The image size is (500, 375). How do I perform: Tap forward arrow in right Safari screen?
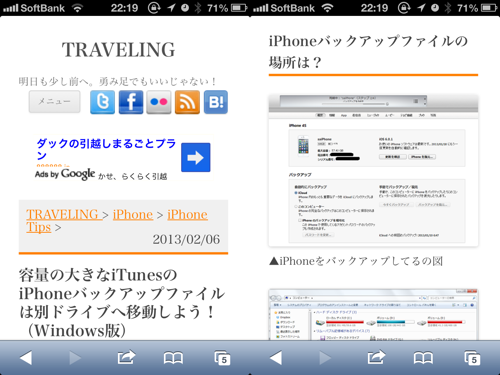[x=325, y=358]
